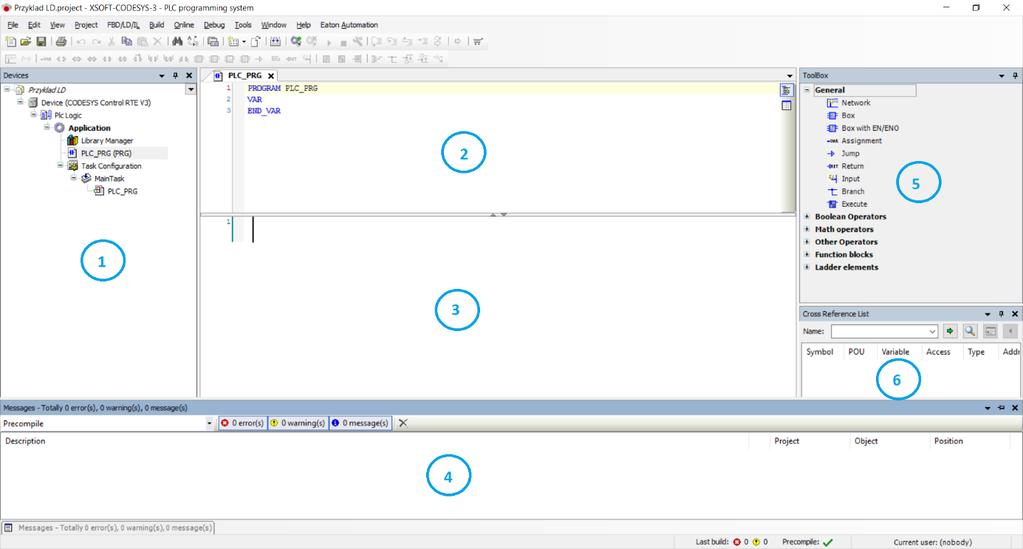The height and width of the screenshot is (549, 1023).
Task: Toggle the 0 error(s) filter
Action: click(x=242, y=423)
